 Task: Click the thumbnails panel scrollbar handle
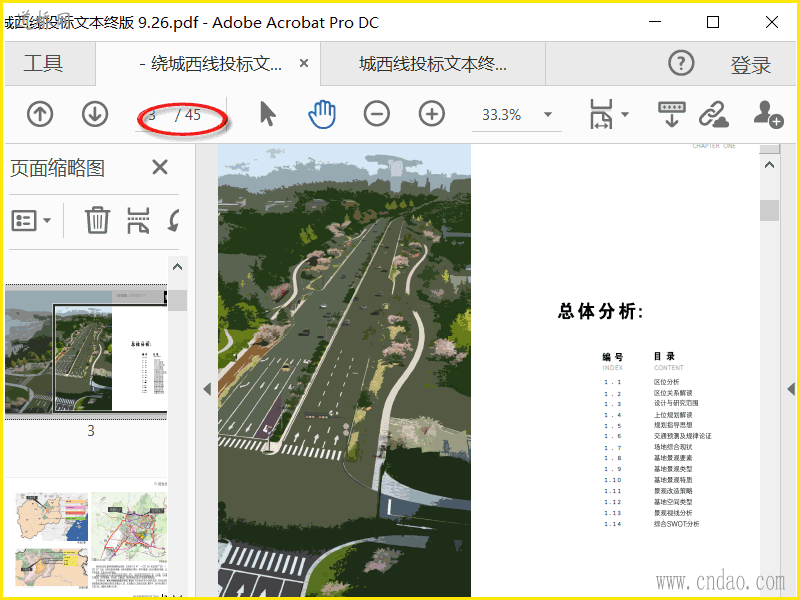click(178, 301)
